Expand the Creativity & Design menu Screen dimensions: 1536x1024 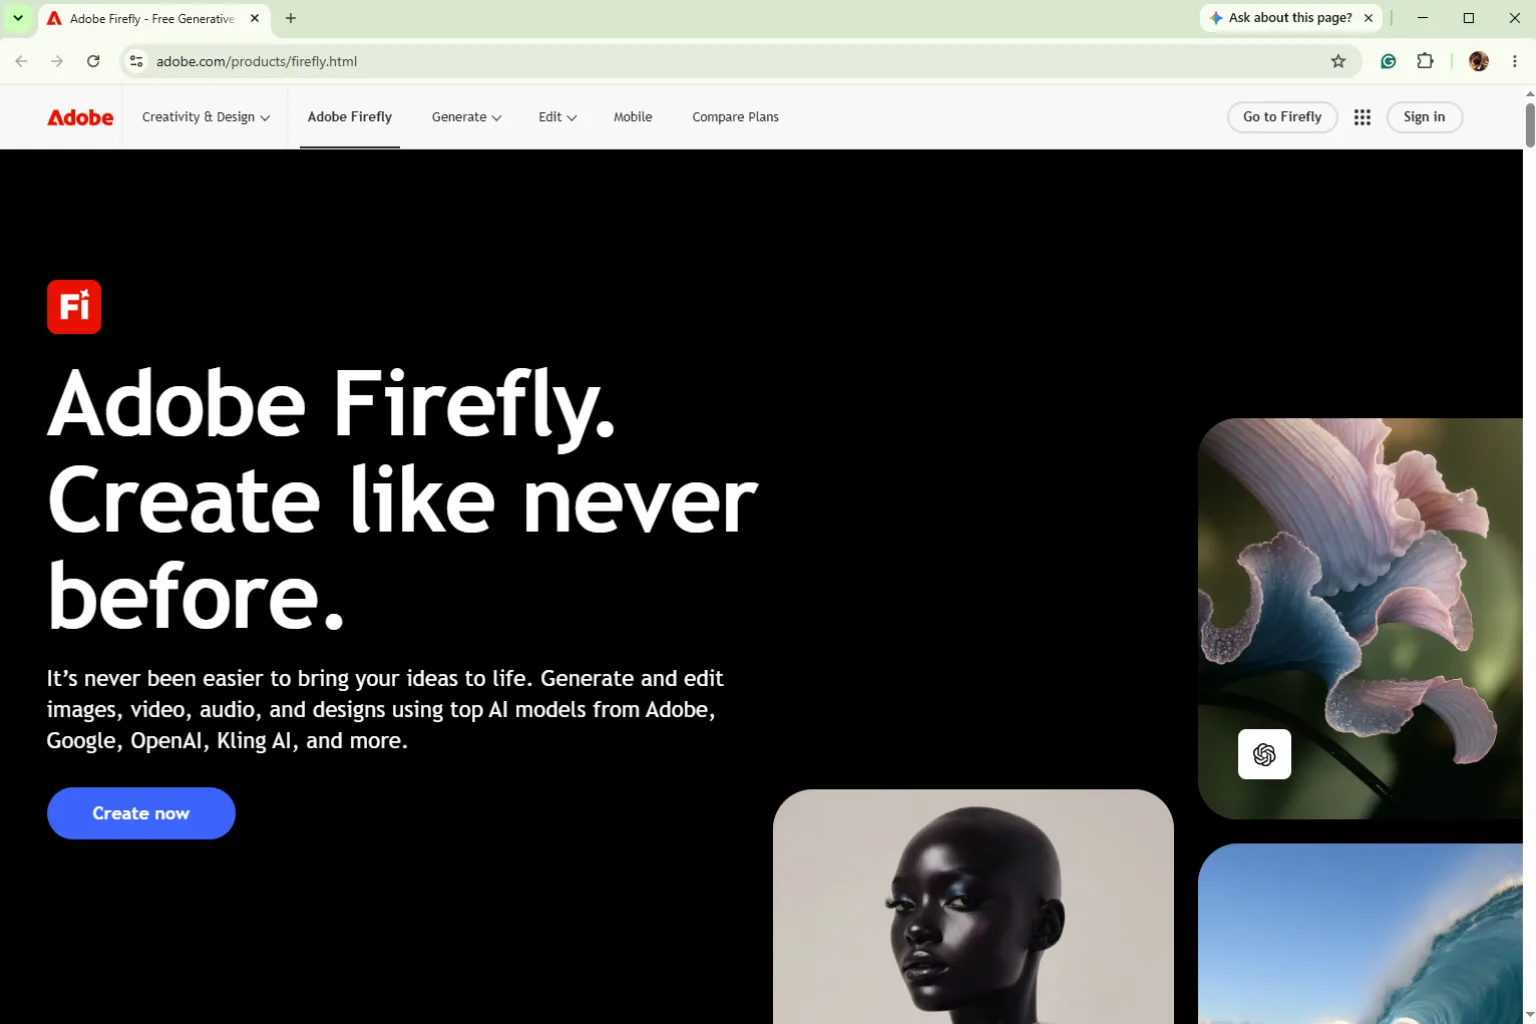(206, 117)
